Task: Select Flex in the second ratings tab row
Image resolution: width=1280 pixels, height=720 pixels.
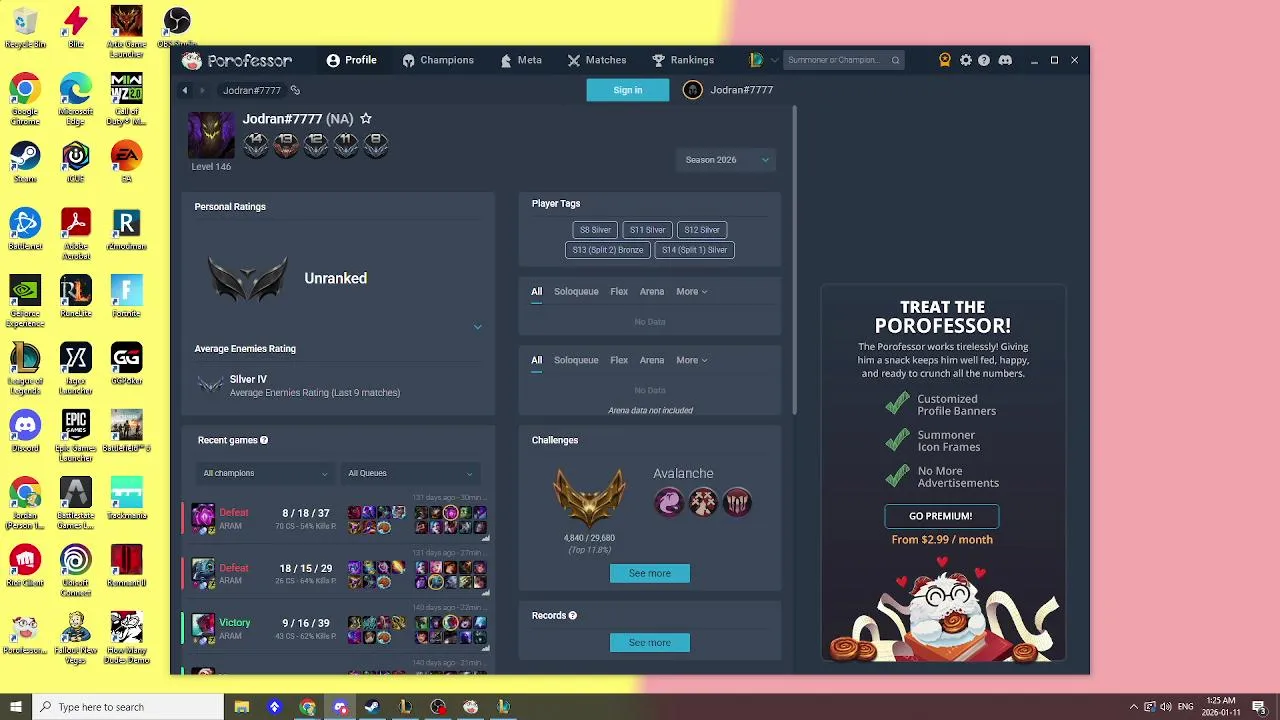Action: click(619, 360)
